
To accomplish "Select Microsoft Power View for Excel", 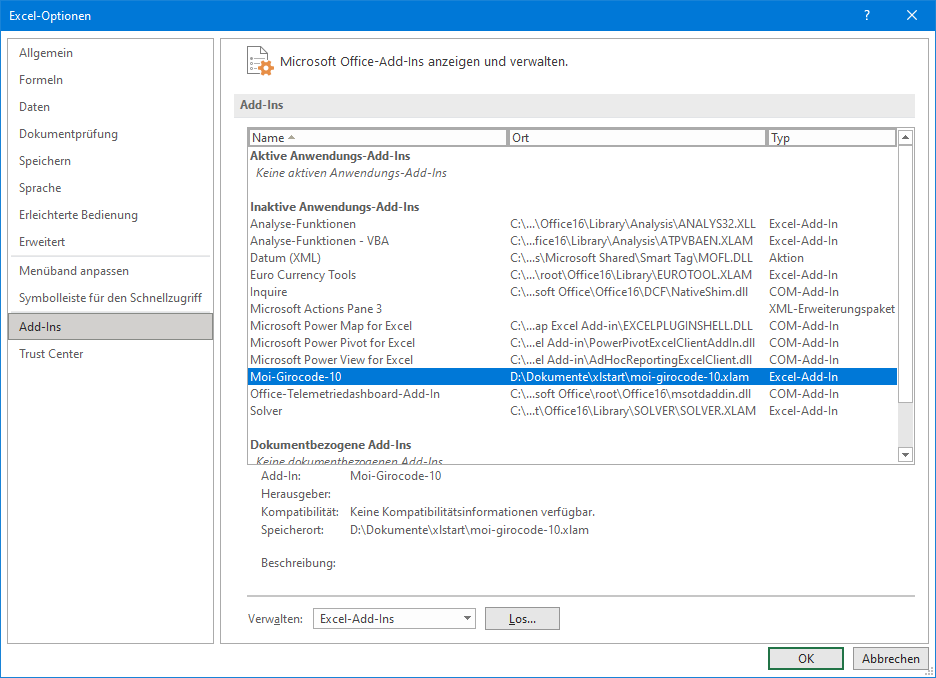I will pos(572,360).
